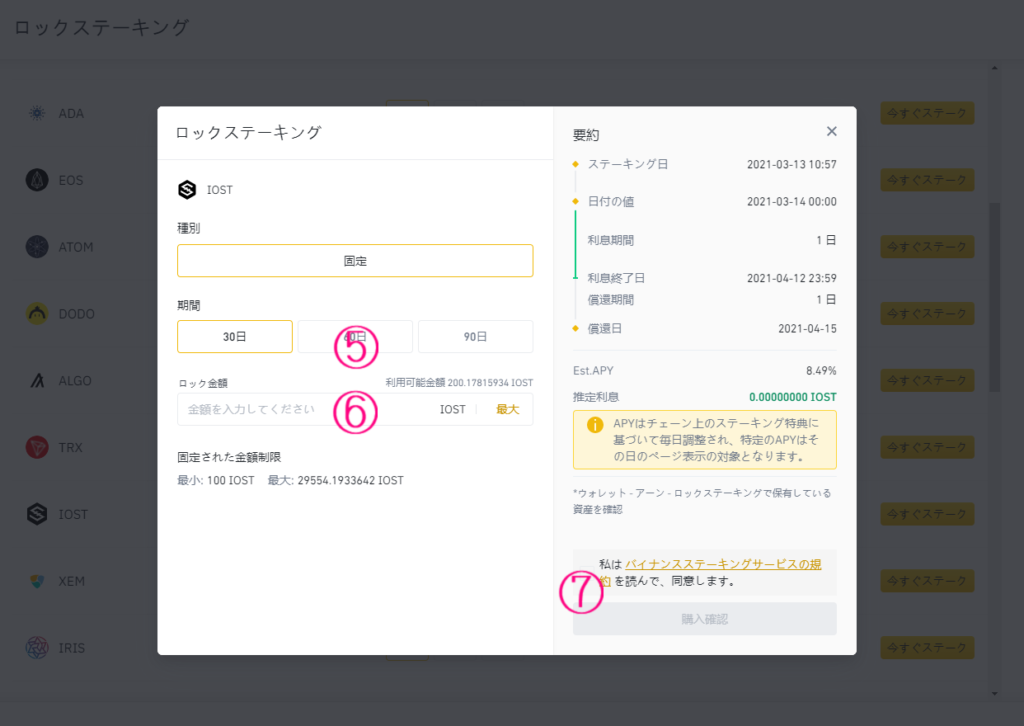Click the staking date 2021-03-13 10:57
1024x726 pixels.
click(792, 165)
